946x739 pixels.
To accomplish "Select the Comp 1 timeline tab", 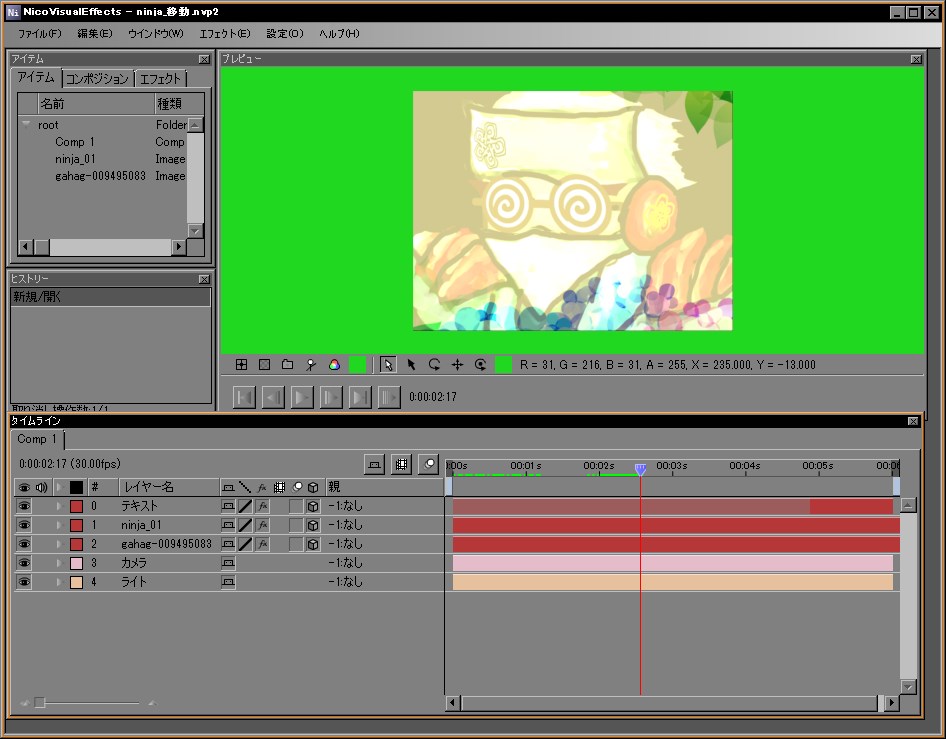I will tap(37, 439).
